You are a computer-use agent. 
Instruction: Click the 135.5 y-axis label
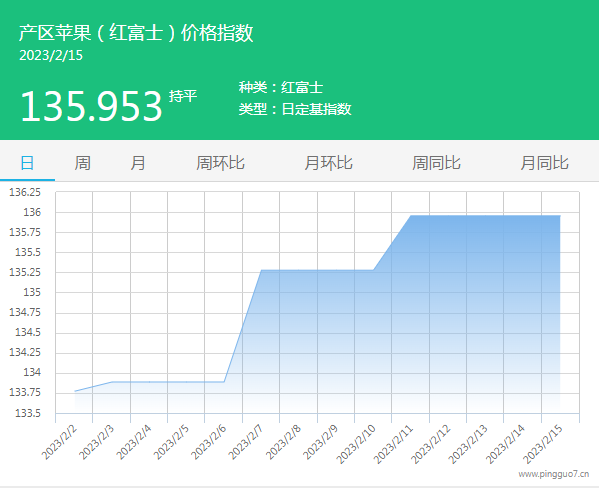point(28,252)
